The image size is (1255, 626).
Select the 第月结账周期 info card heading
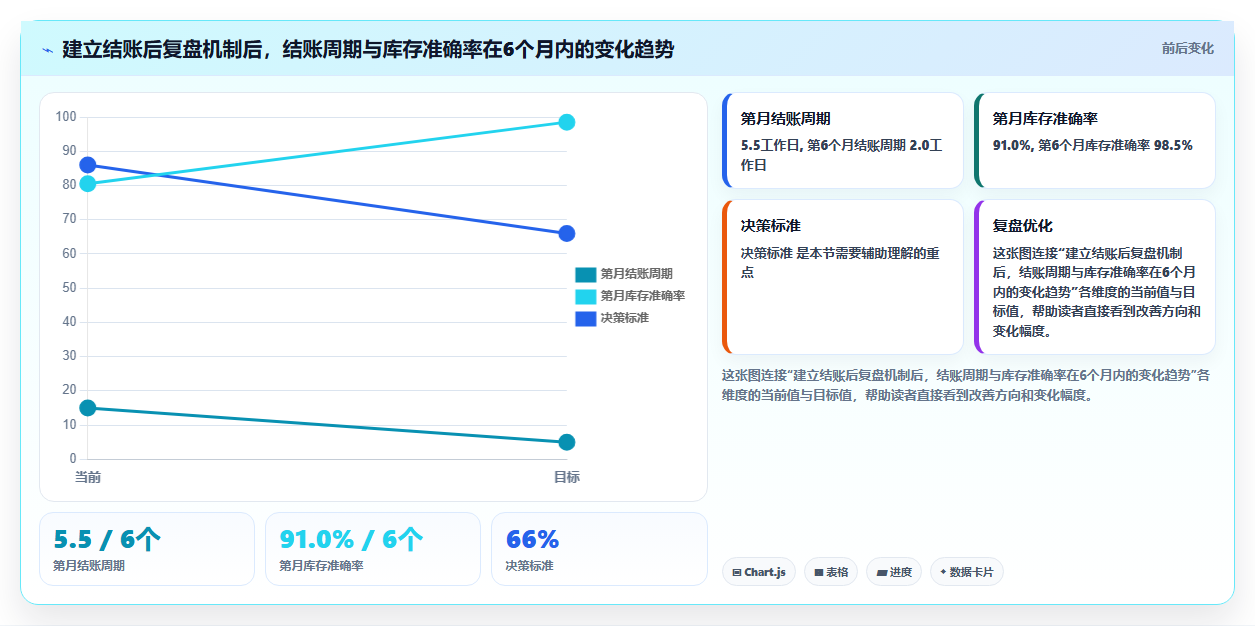786,118
